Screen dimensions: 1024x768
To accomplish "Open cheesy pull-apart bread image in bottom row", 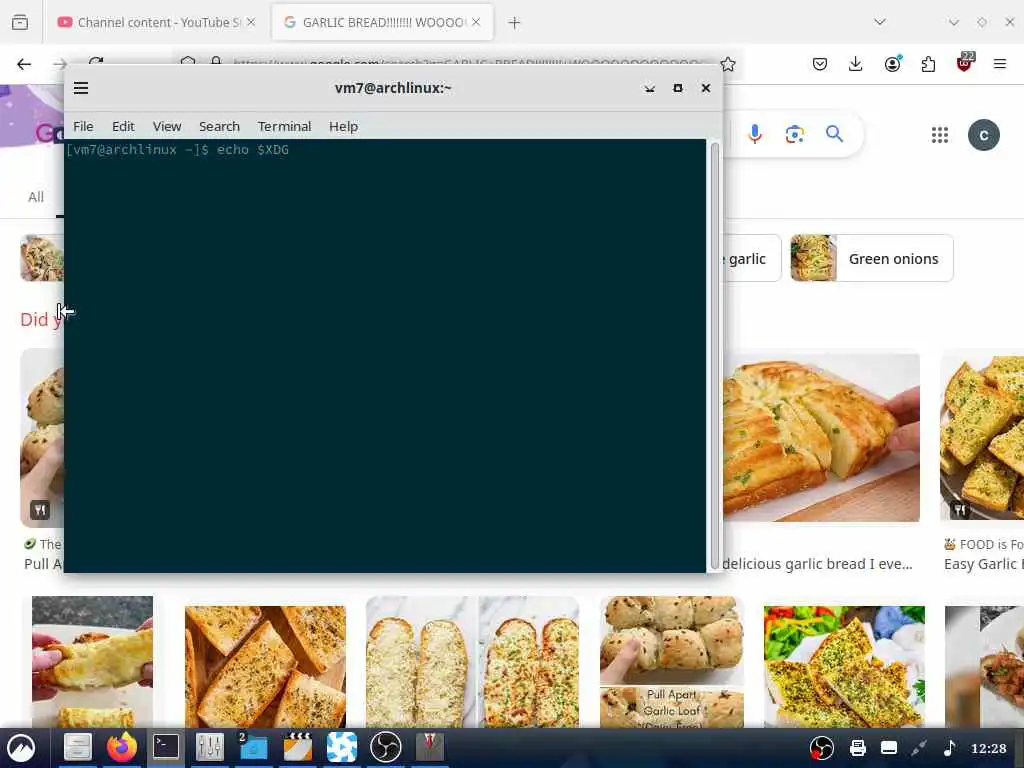I will [92, 662].
